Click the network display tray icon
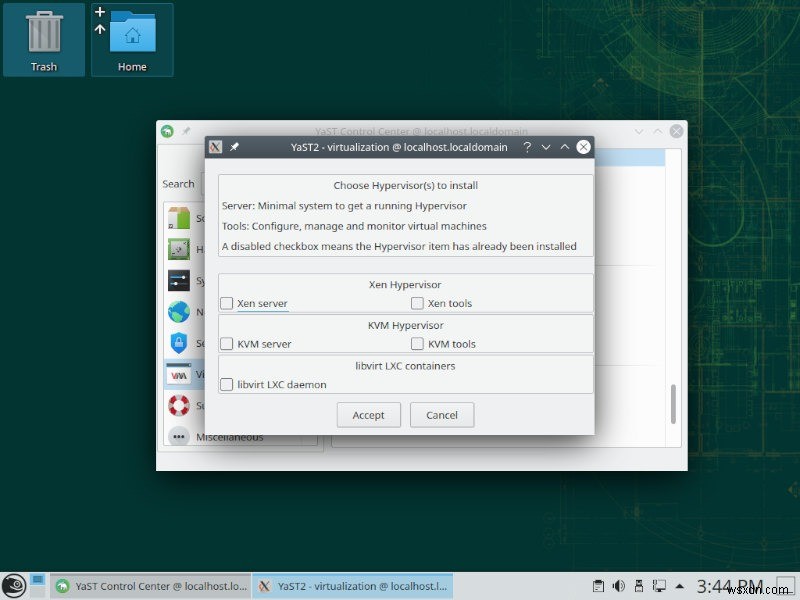The width and height of the screenshot is (800, 600). click(x=660, y=586)
